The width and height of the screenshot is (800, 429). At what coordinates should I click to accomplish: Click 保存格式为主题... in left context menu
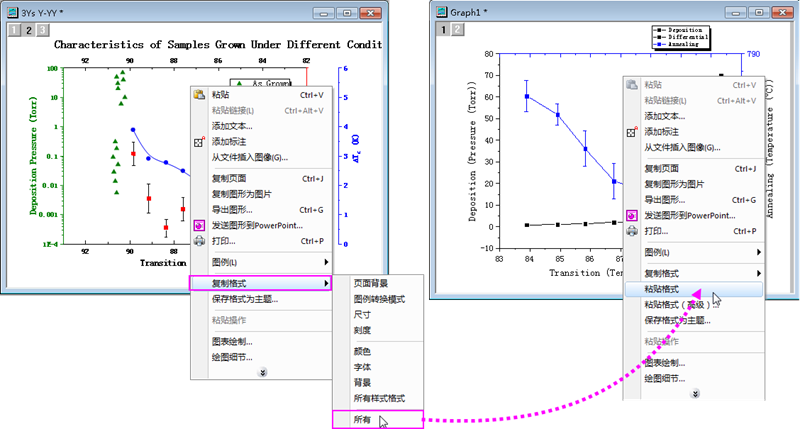[252, 300]
